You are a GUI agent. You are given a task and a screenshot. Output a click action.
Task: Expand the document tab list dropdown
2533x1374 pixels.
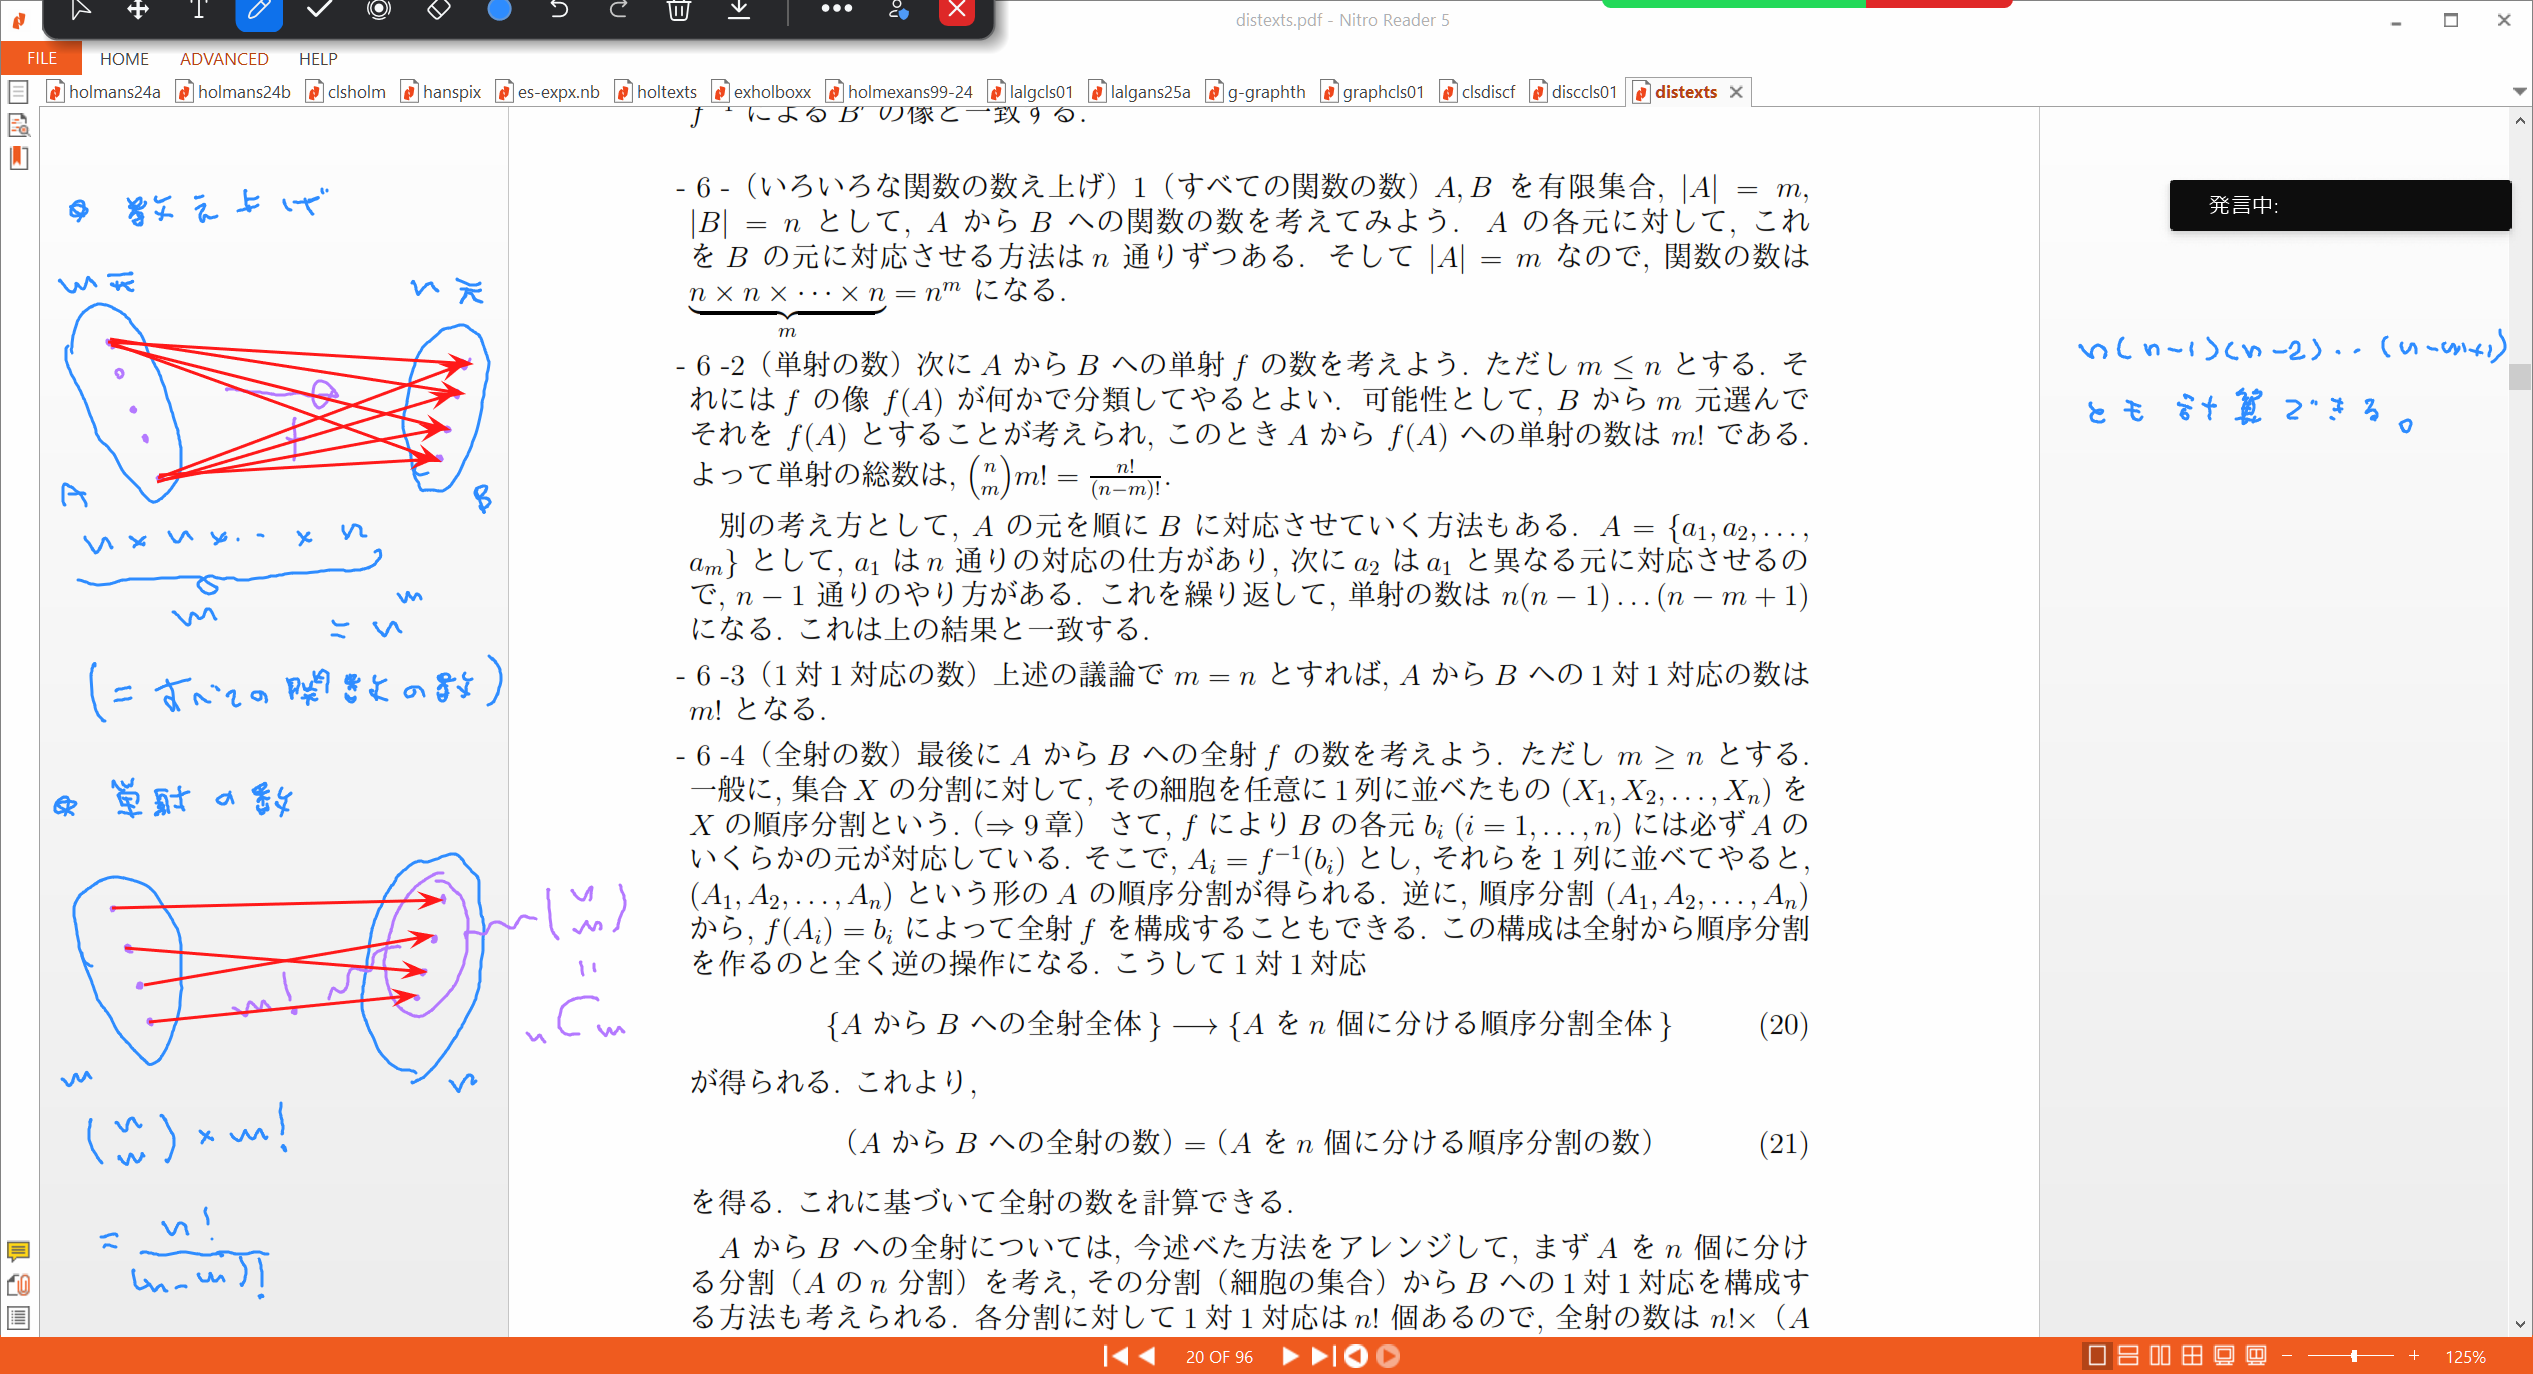tap(2519, 91)
